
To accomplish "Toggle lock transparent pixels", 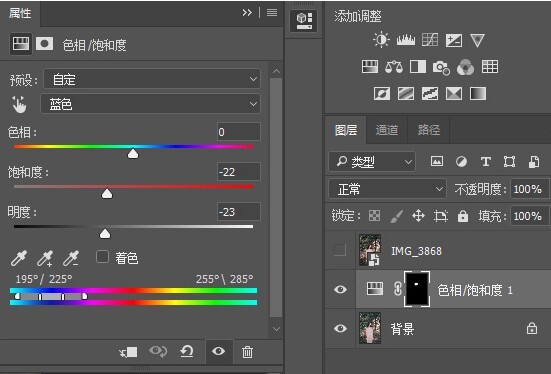I will click(x=375, y=215).
